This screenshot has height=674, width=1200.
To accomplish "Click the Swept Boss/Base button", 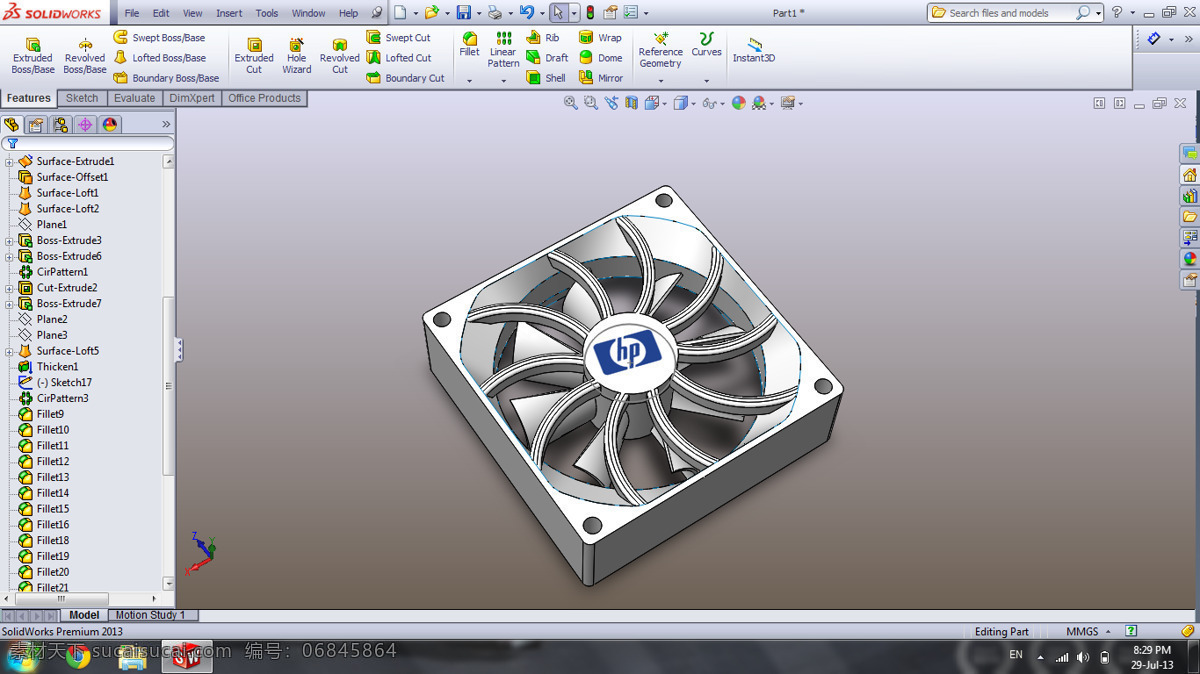I will click(159, 38).
